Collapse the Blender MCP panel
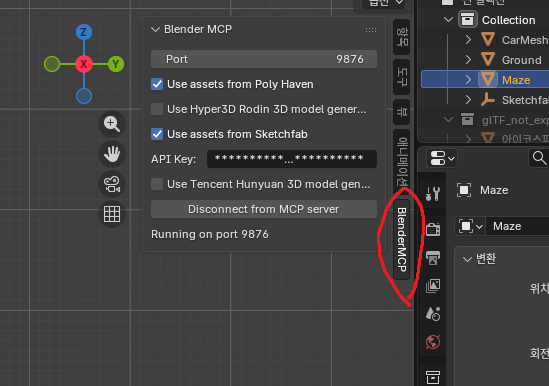 [x=155, y=29]
